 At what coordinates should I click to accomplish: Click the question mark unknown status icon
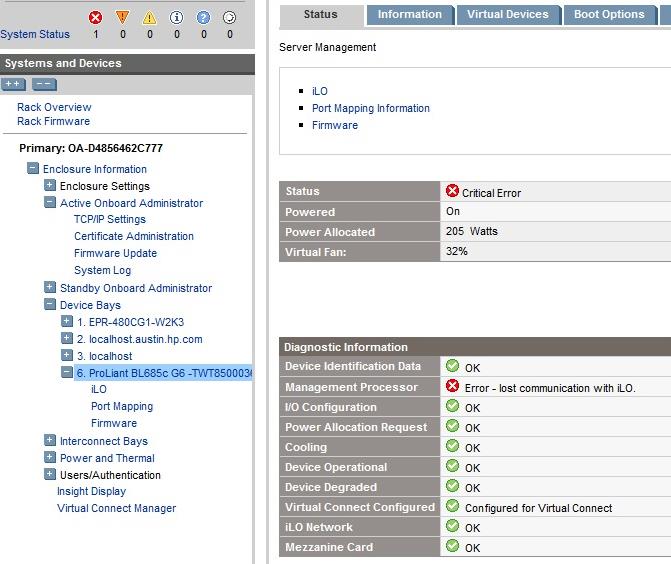pyautogui.click(x=203, y=17)
